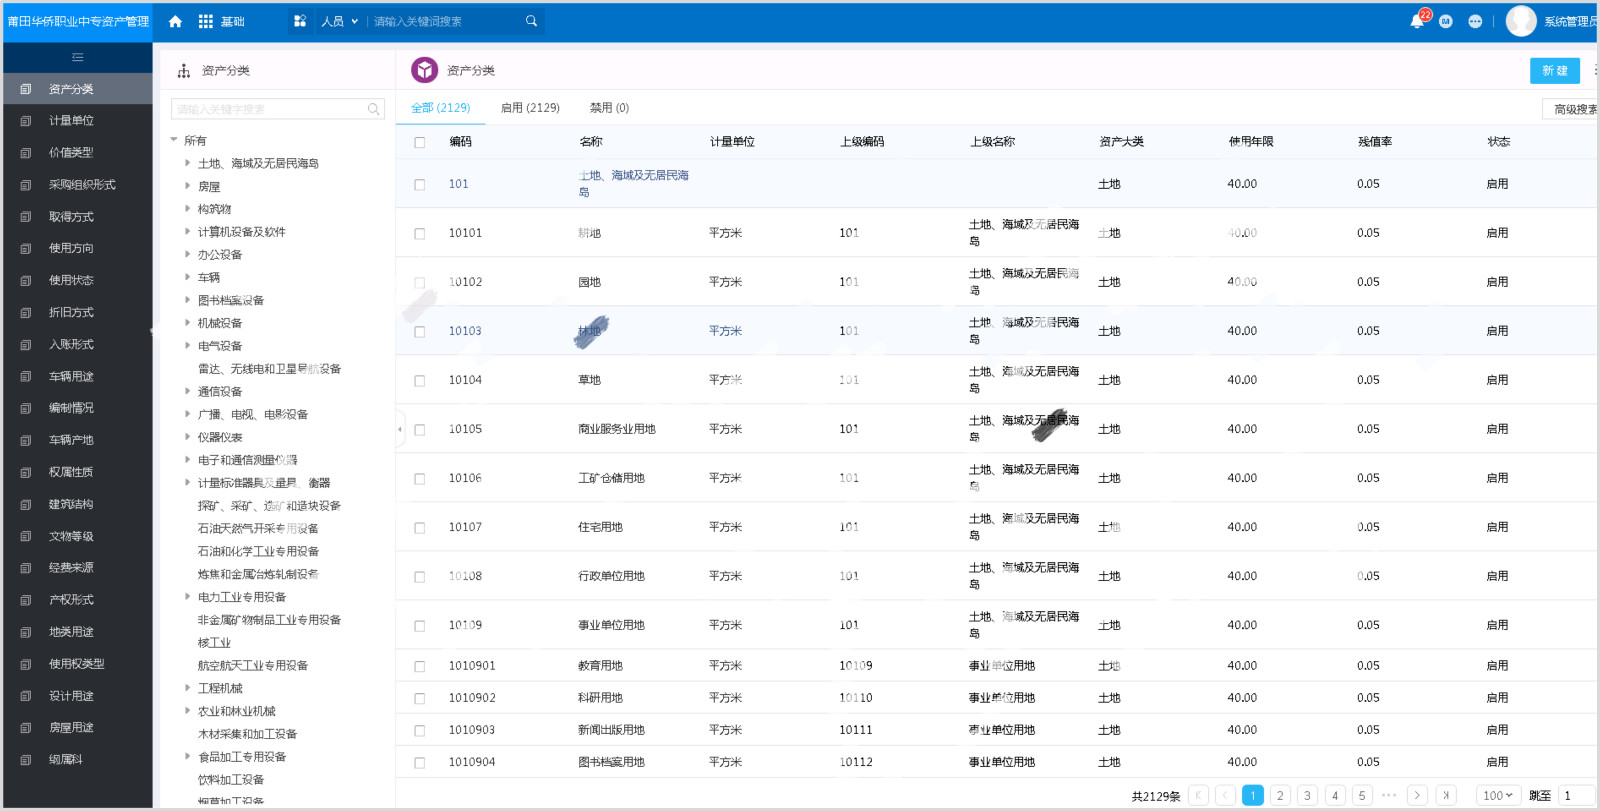Collapse the 所有 root tree node
The width and height of the screenshot is (1600, 811).
tap(174, 140)
